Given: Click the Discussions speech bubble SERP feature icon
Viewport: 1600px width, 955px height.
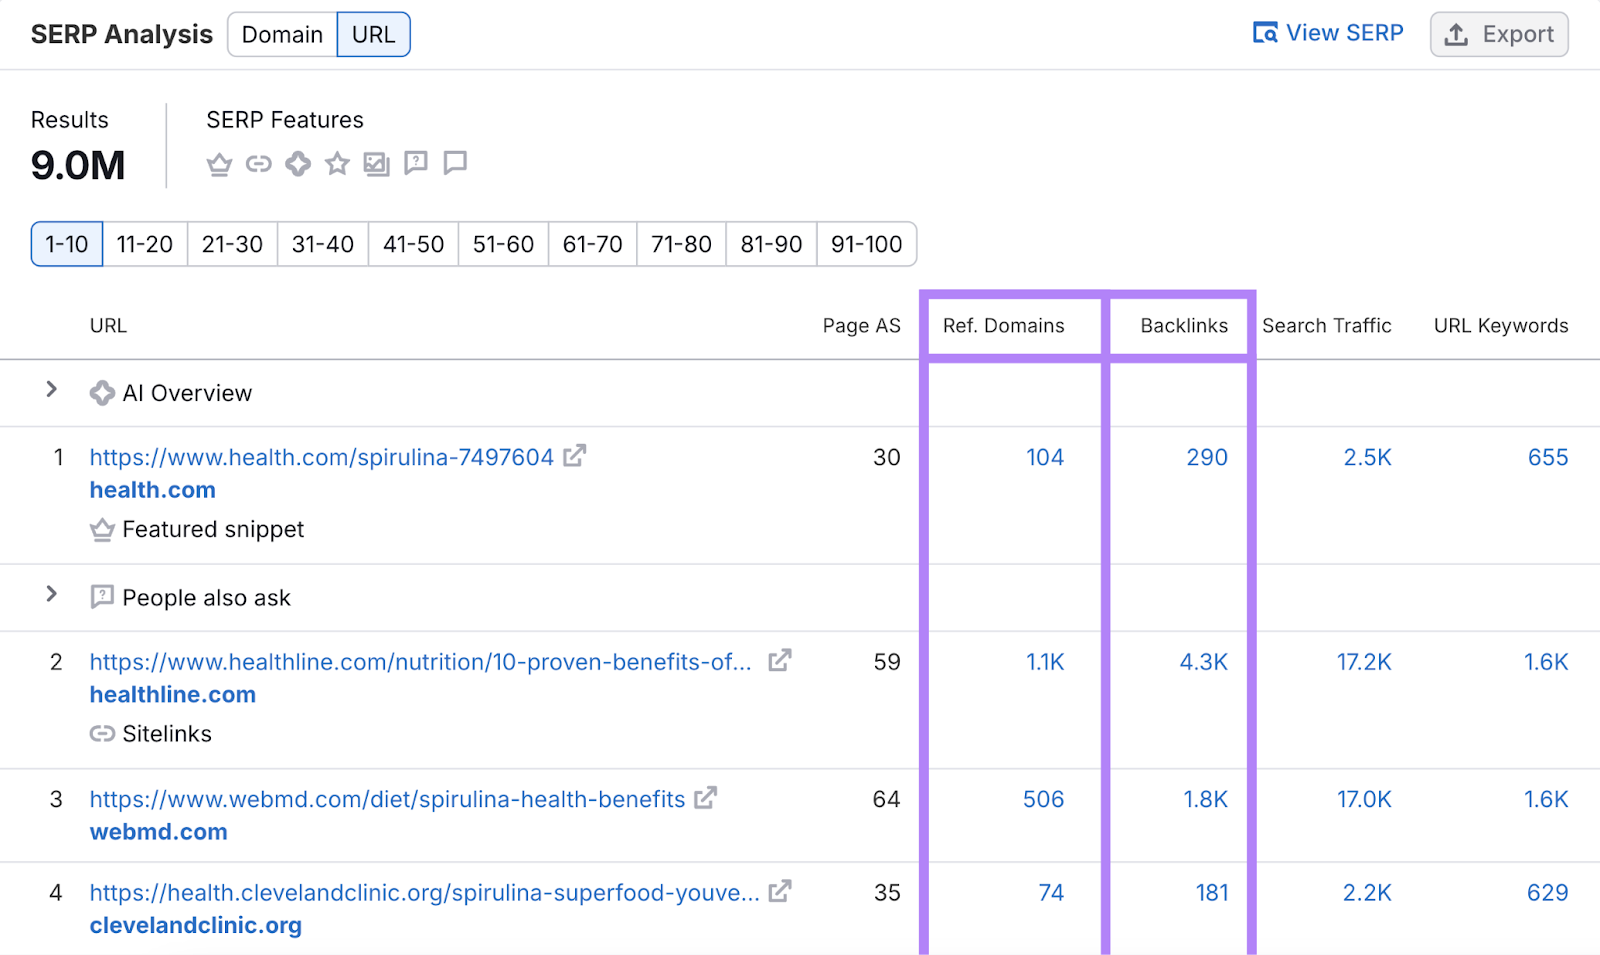Looking at the screenshot, I should click(455, 163).
